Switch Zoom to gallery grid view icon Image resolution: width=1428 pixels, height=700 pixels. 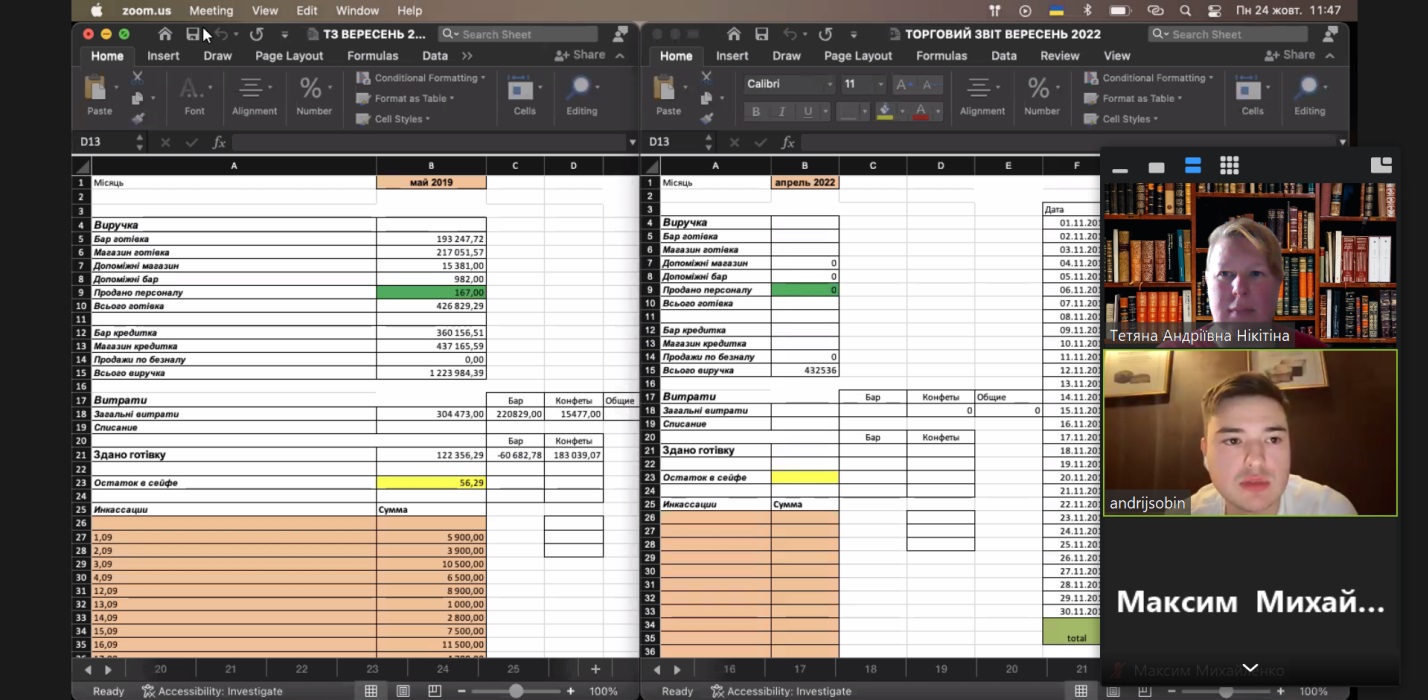[1229, 166]
